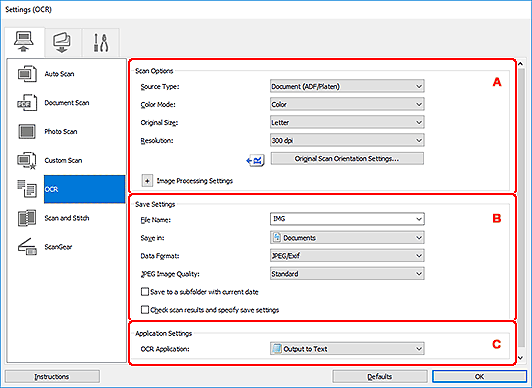Open the JPEG Image Quality dropdown

tap(347, 274)
